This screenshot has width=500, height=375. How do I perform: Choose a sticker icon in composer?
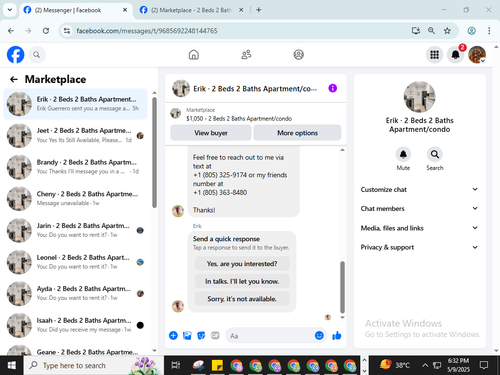[x=201, y=336]
